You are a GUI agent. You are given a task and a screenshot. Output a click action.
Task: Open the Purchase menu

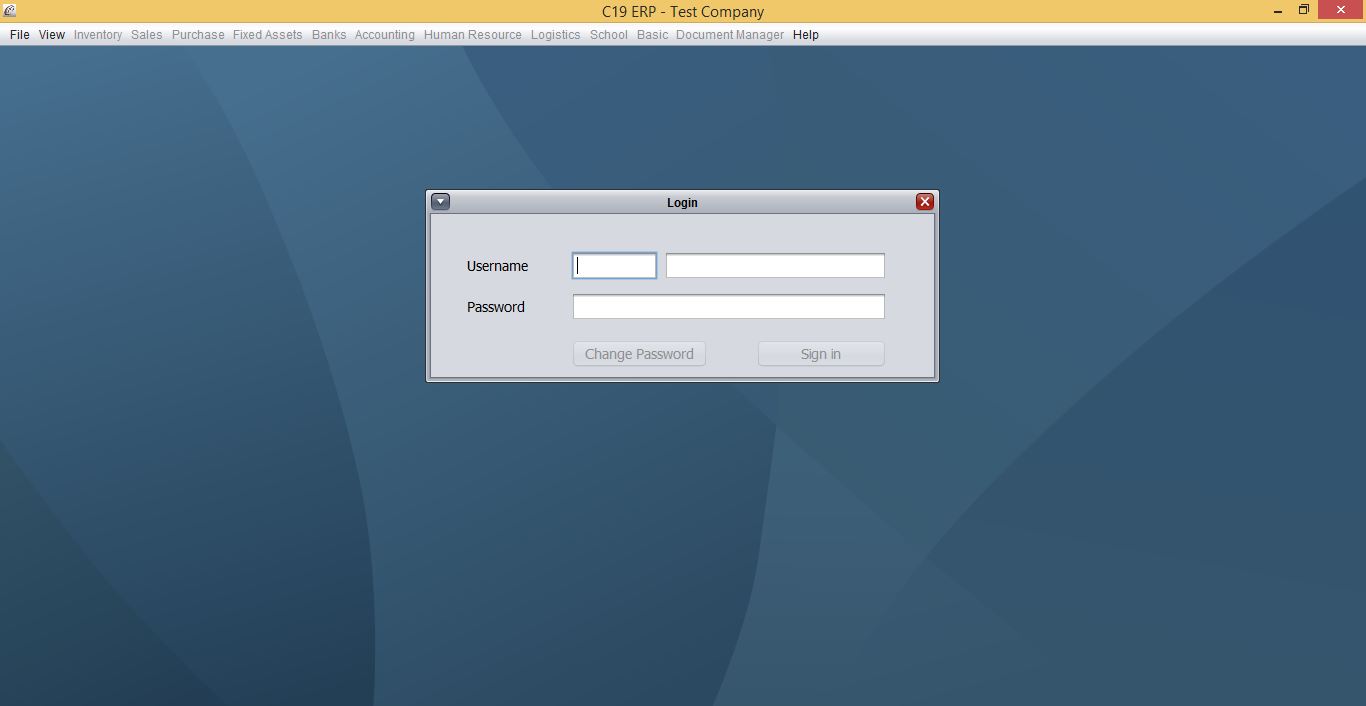tap(198, 35)
